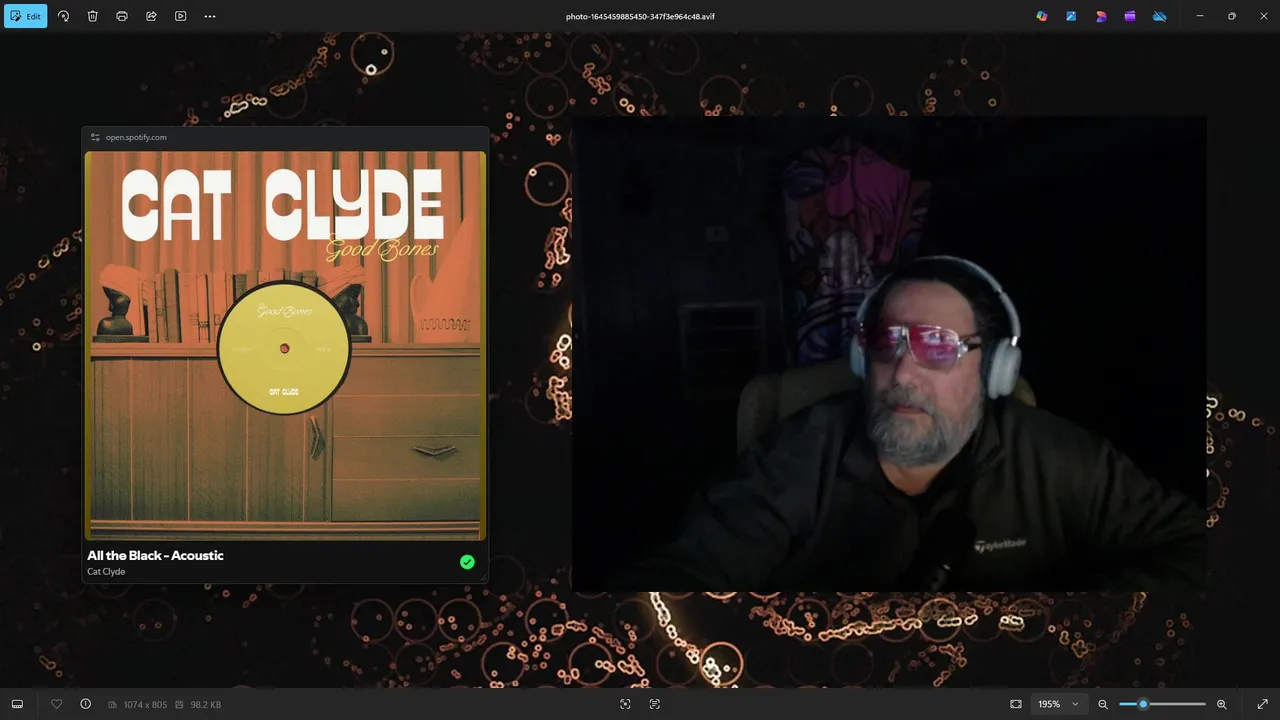Click the Cat Clyde artist name

tap(106, 572)
